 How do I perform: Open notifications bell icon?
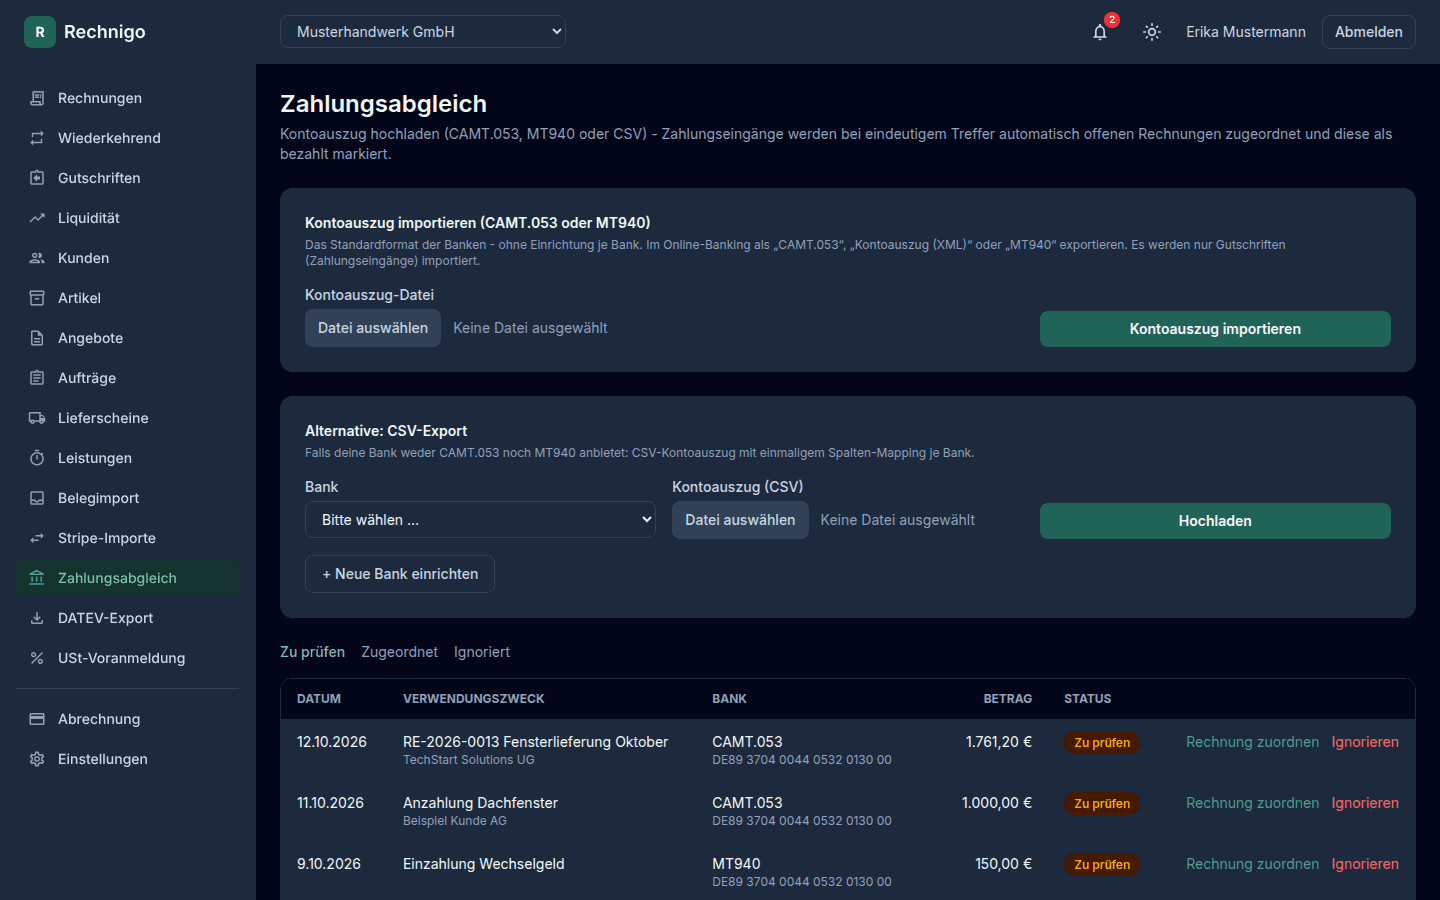[x=1100, y=32]
